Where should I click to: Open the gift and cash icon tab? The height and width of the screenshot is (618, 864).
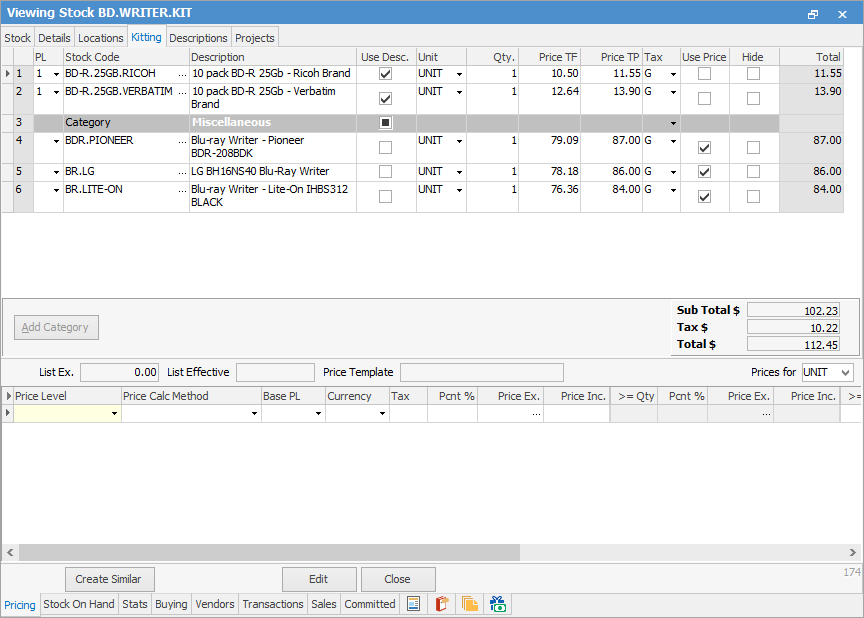click(497, 604)
